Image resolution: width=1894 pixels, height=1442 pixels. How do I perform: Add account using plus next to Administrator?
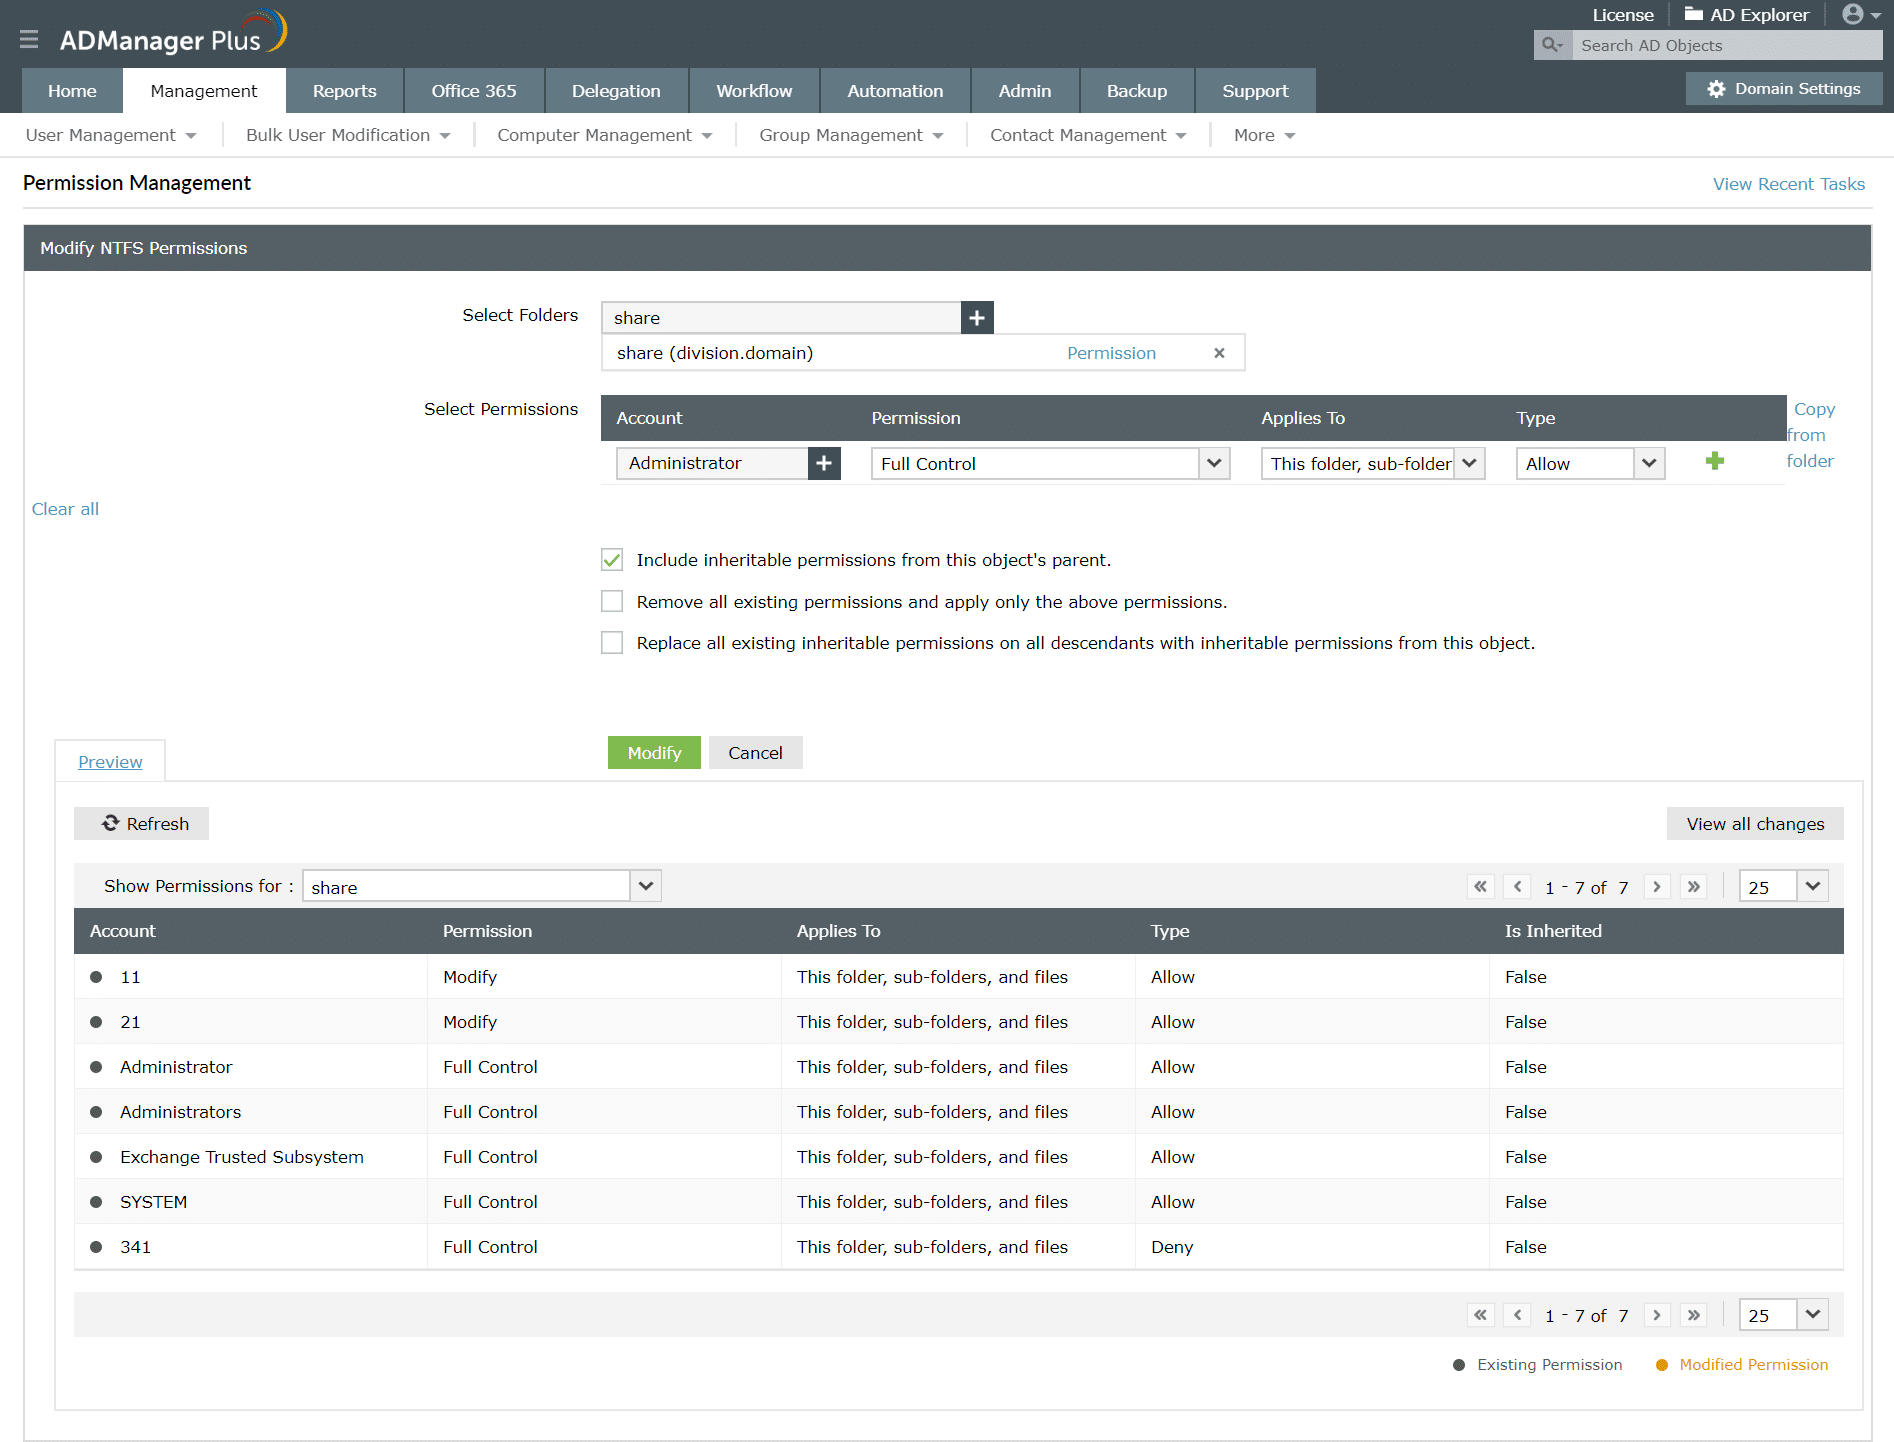(824, 463)
